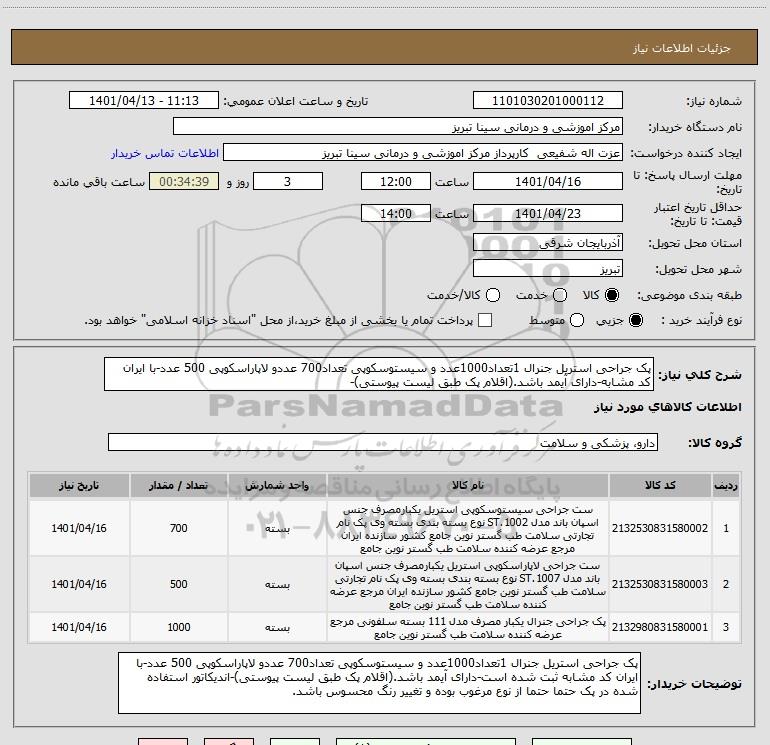Select the خدمت radio button

(x=560, y=295)
